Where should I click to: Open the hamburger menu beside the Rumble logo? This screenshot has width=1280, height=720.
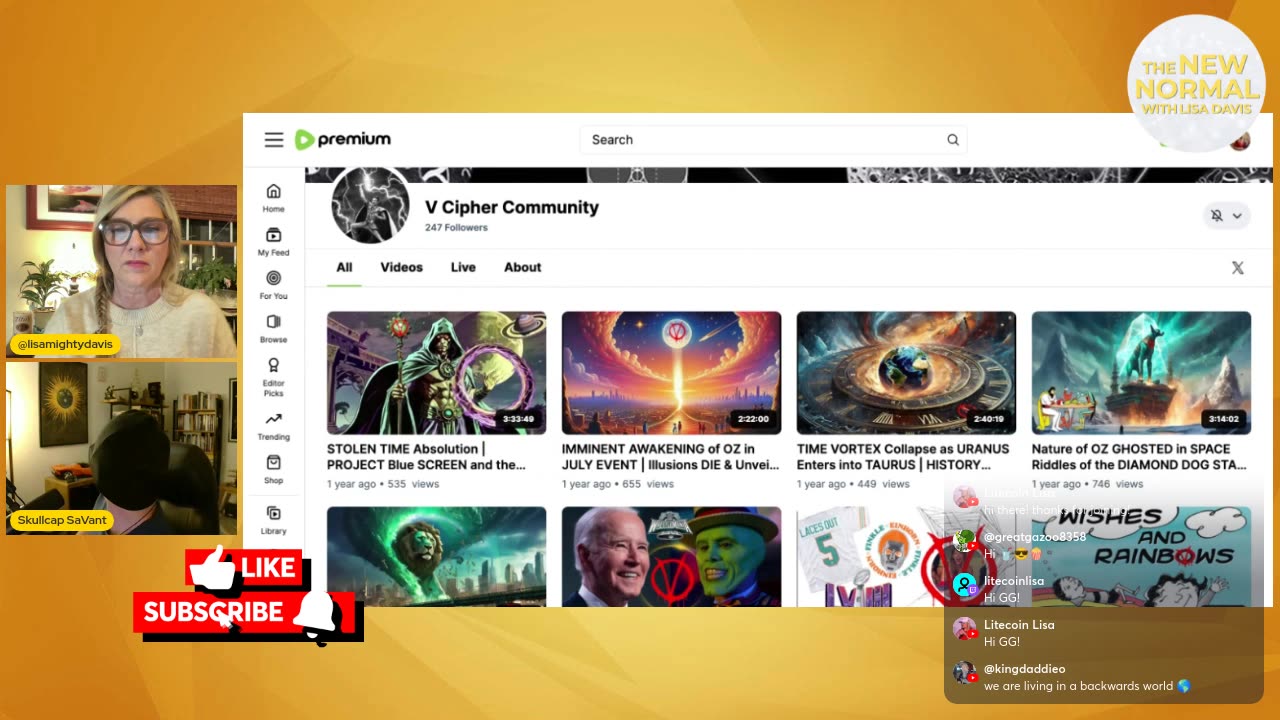click(274, 140)
